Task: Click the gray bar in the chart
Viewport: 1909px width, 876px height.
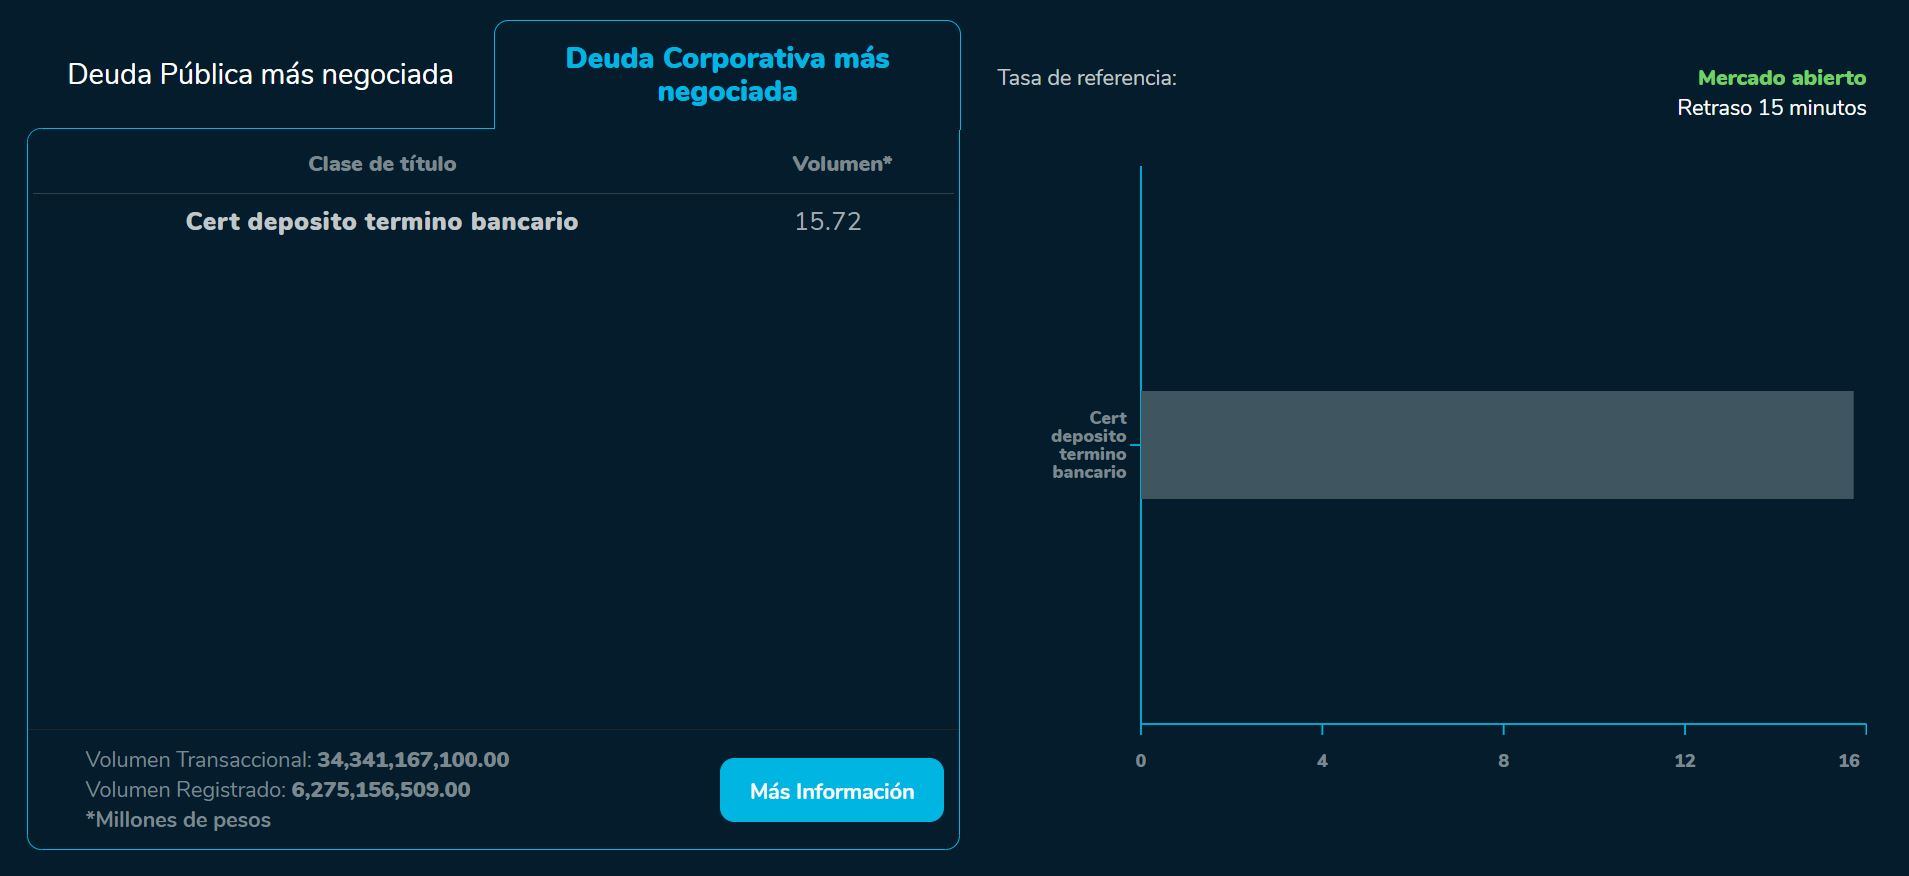Action: coord(1496,445)
